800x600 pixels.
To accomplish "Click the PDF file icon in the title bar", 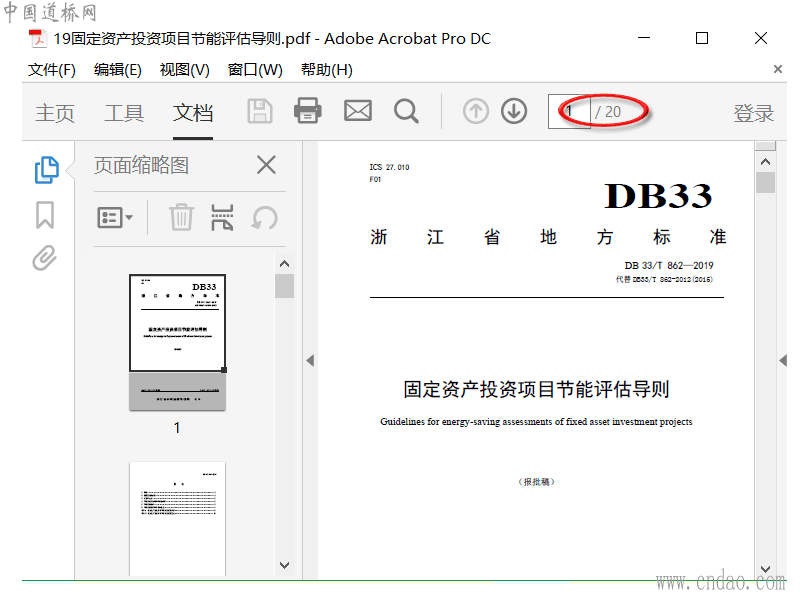I will 38,38.
